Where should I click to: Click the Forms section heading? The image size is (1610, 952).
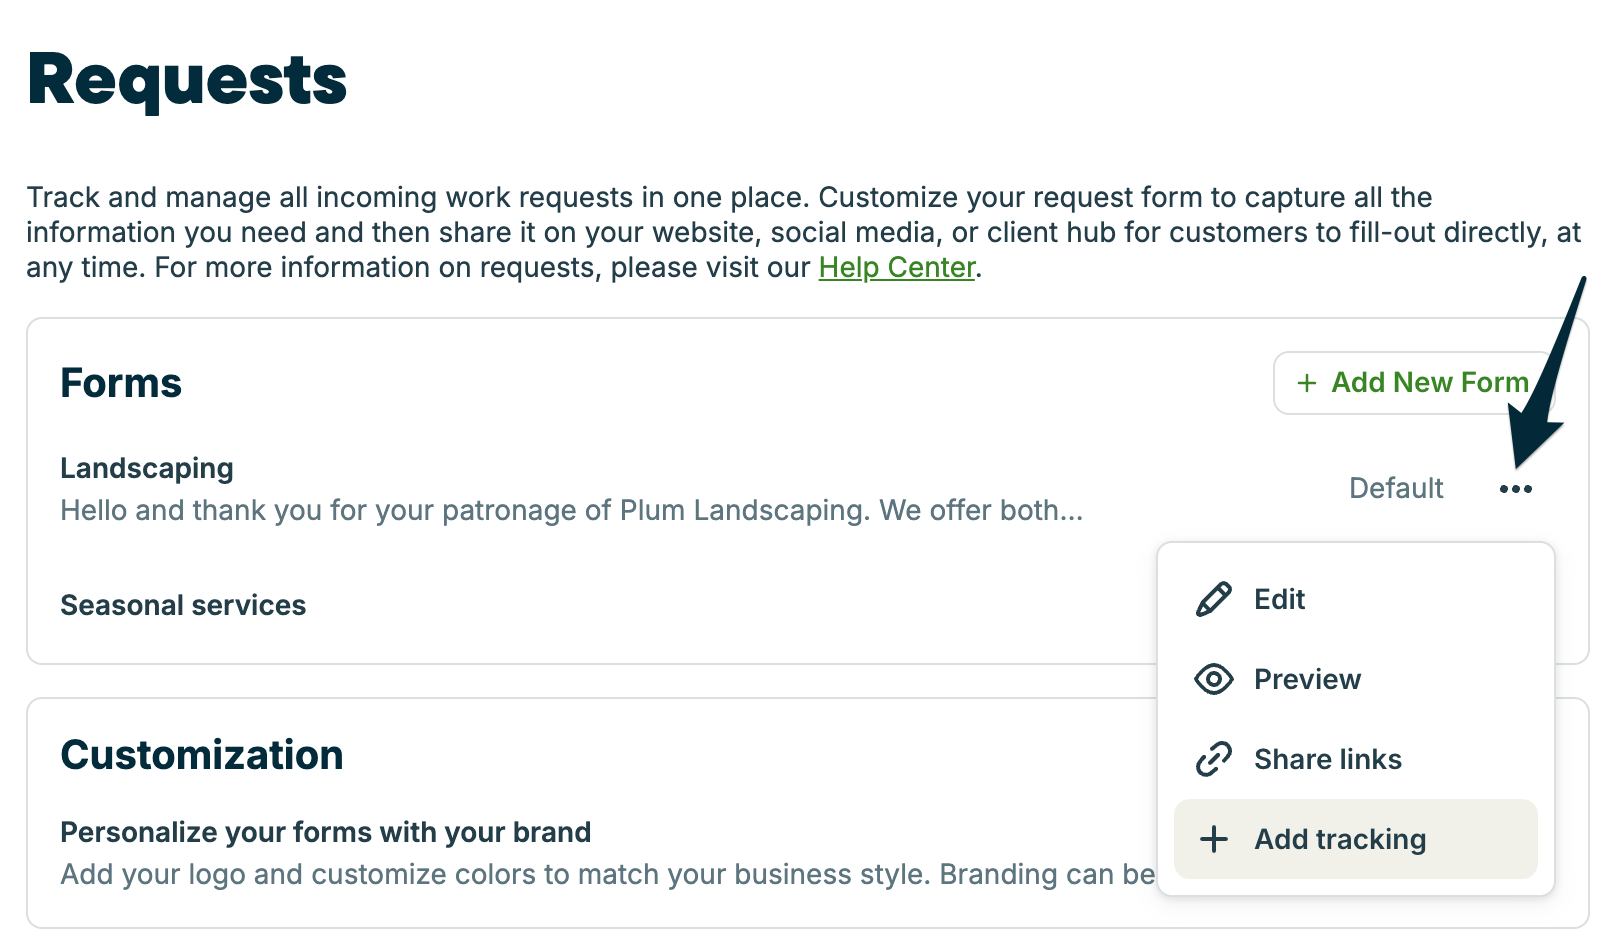121,383
